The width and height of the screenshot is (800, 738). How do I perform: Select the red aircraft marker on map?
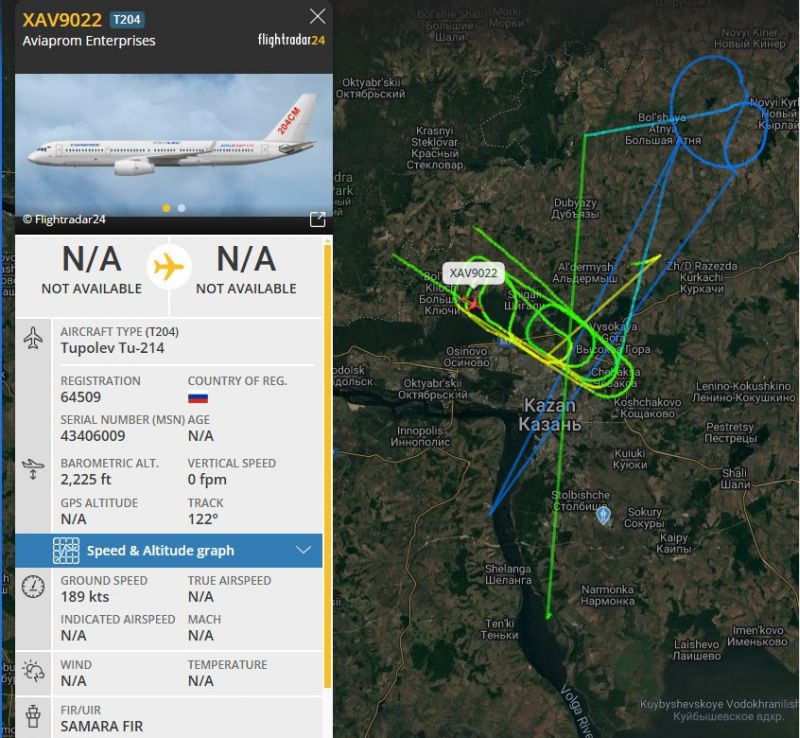coord(474,304)
